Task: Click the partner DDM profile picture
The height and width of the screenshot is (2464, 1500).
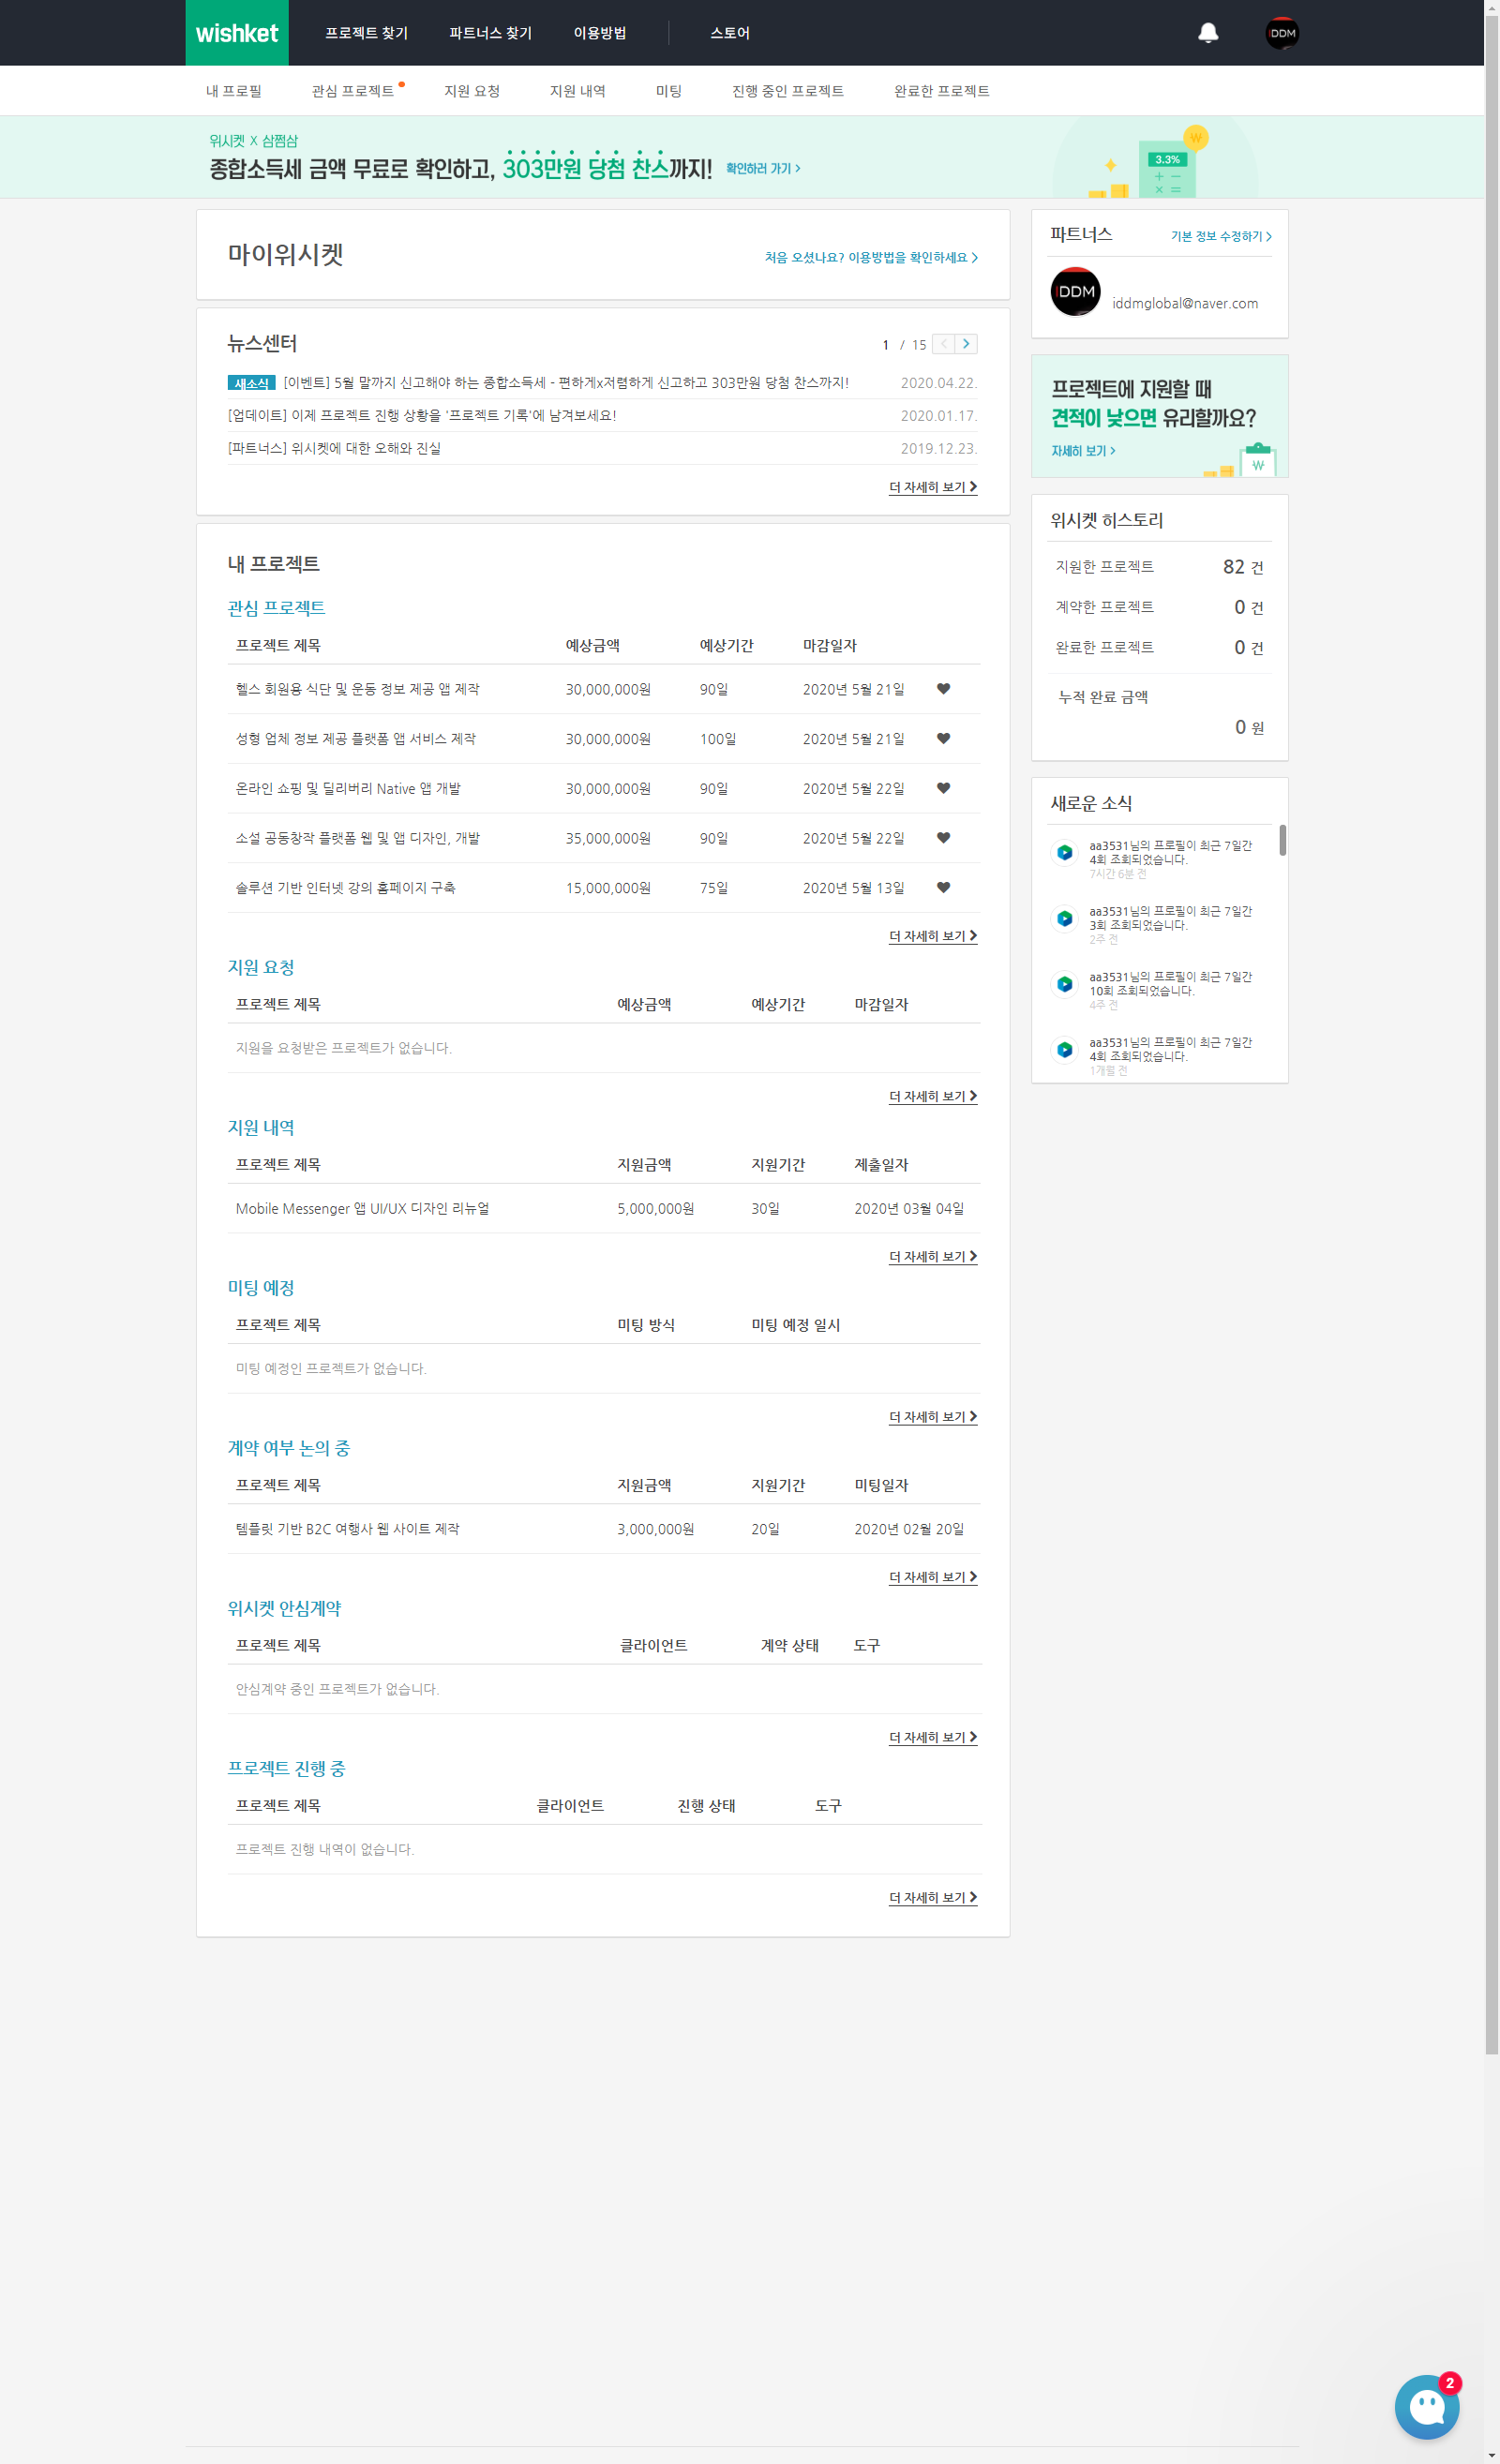Action: (1075, 292)
